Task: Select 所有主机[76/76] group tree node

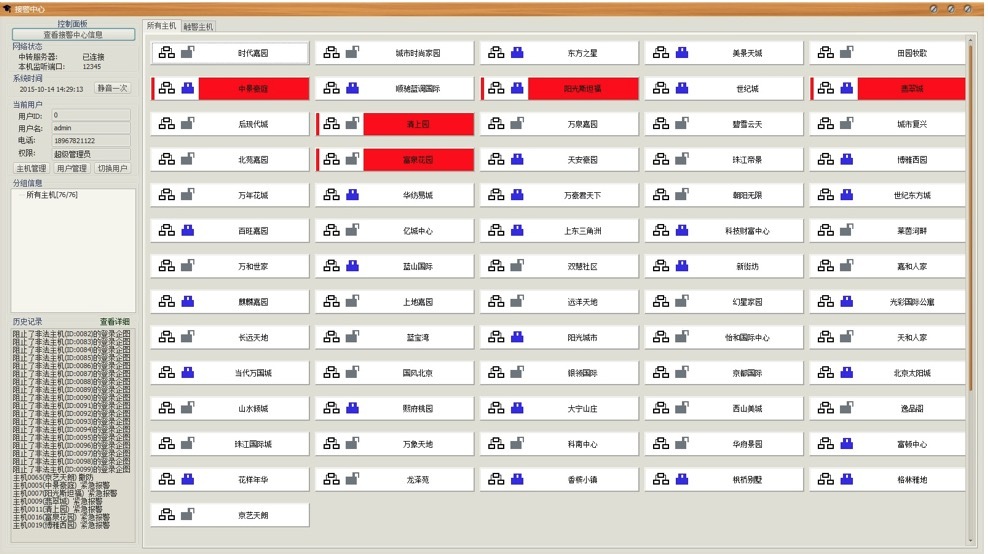Action: coord(51,195)
